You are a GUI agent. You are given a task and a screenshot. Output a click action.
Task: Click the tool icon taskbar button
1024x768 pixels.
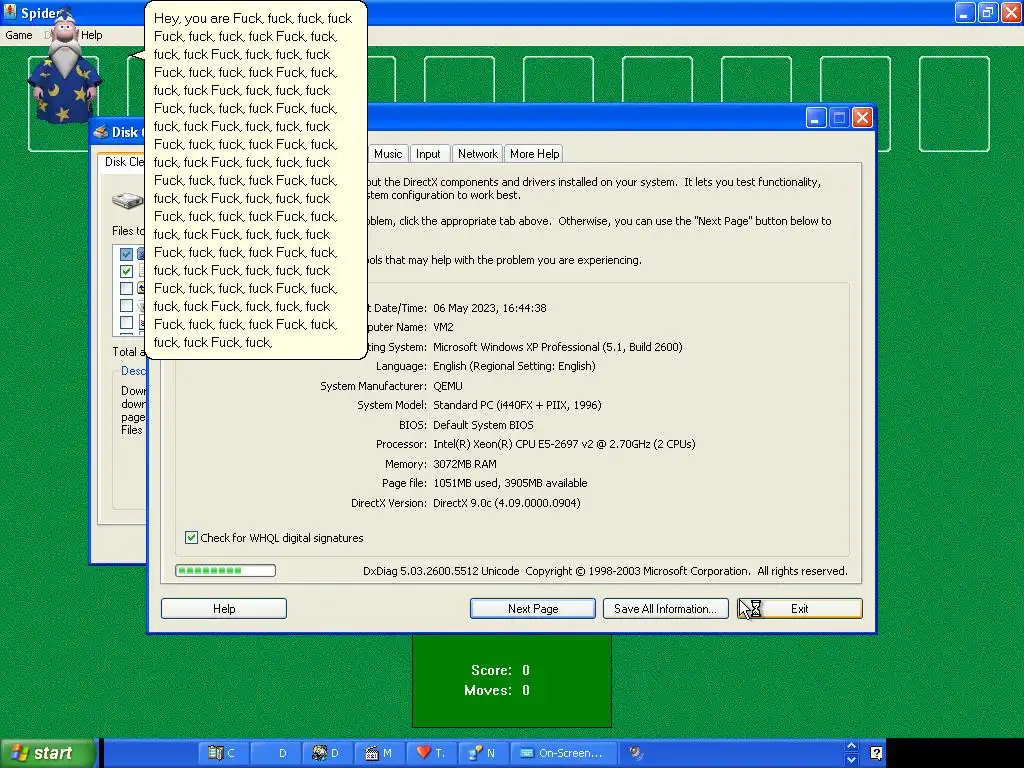click(x=636, y=753)
